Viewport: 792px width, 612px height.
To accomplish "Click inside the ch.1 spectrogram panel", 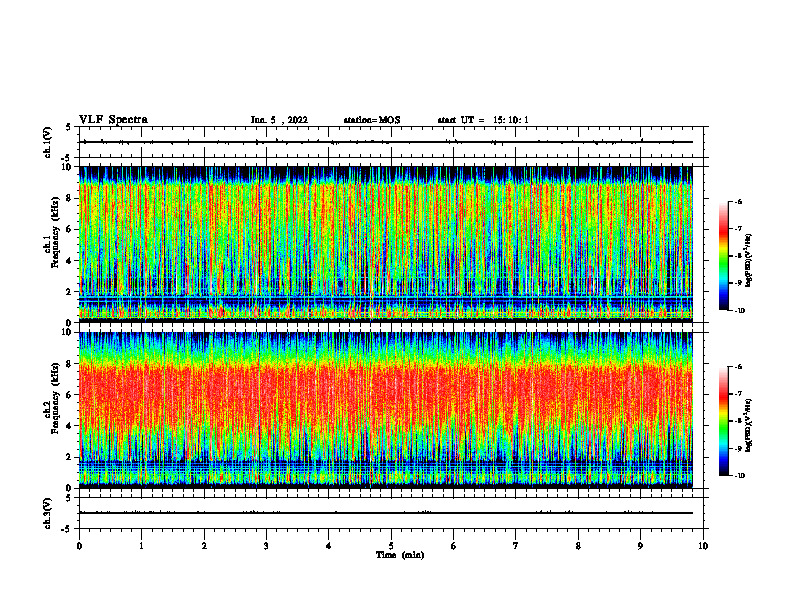I will 386,244.
